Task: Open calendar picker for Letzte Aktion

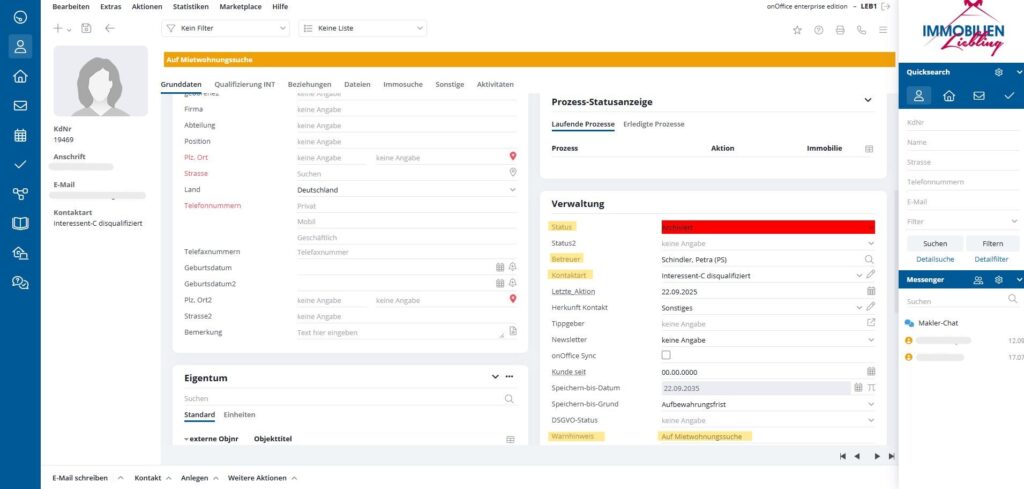Action: (x=870, y=291)
